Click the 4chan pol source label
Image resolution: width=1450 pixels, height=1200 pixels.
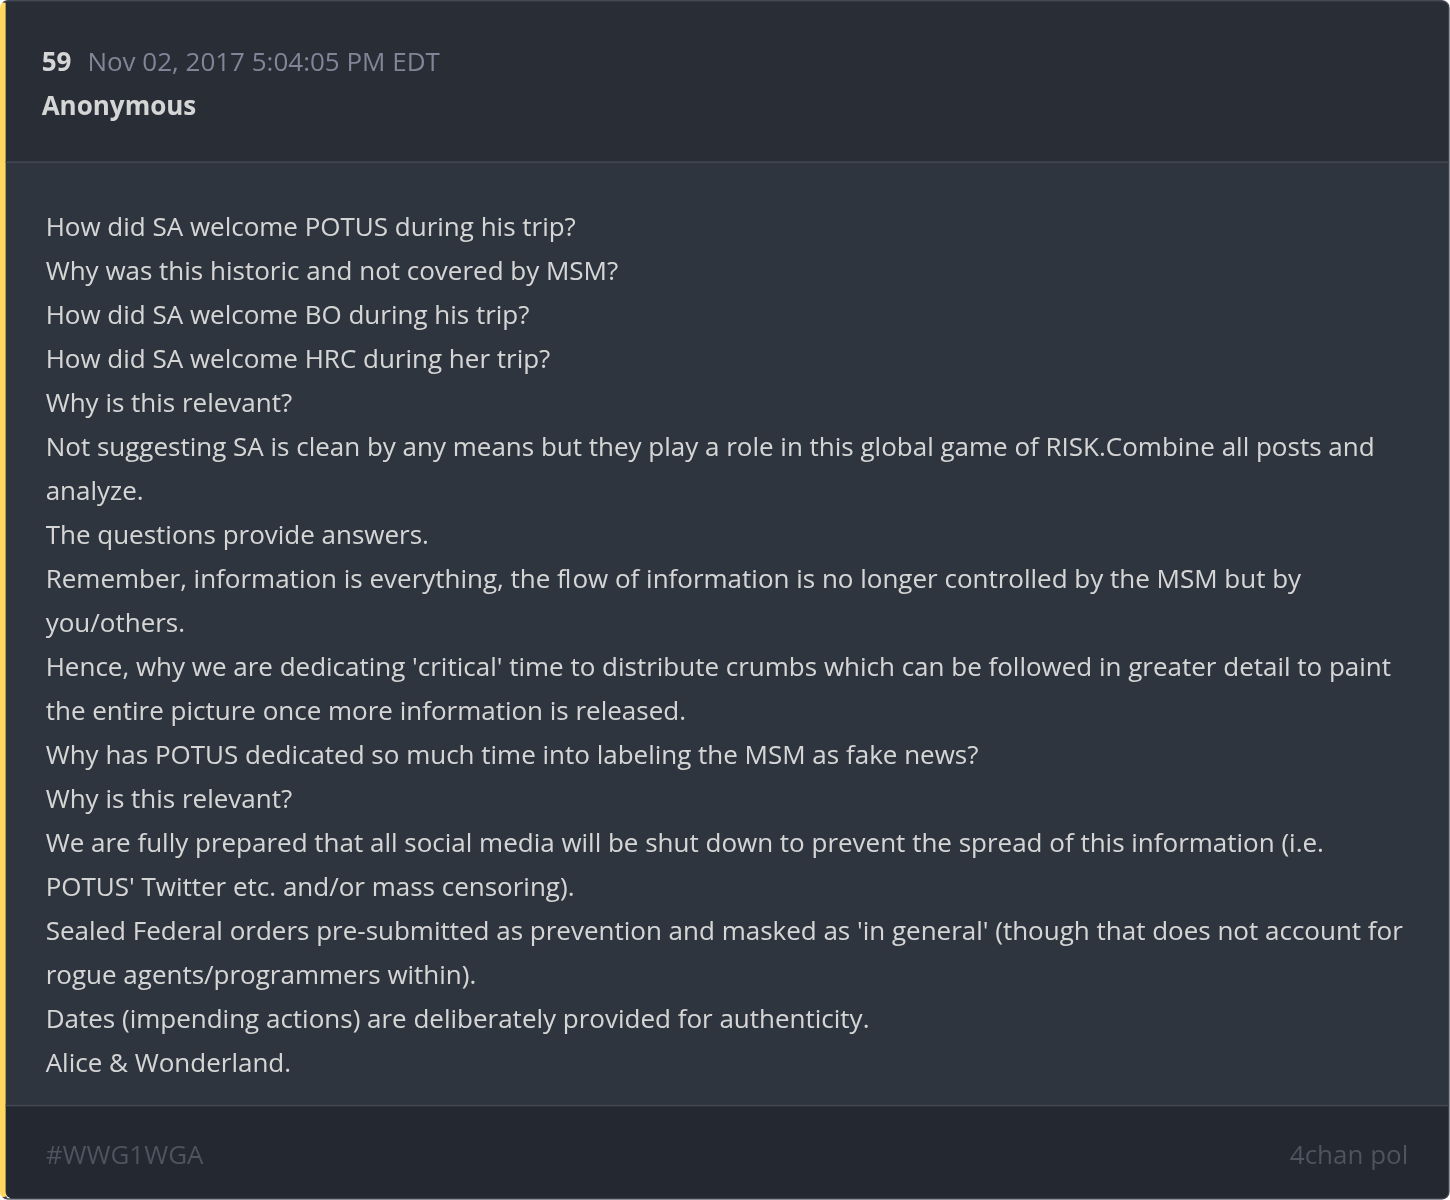point(1348,1155)
